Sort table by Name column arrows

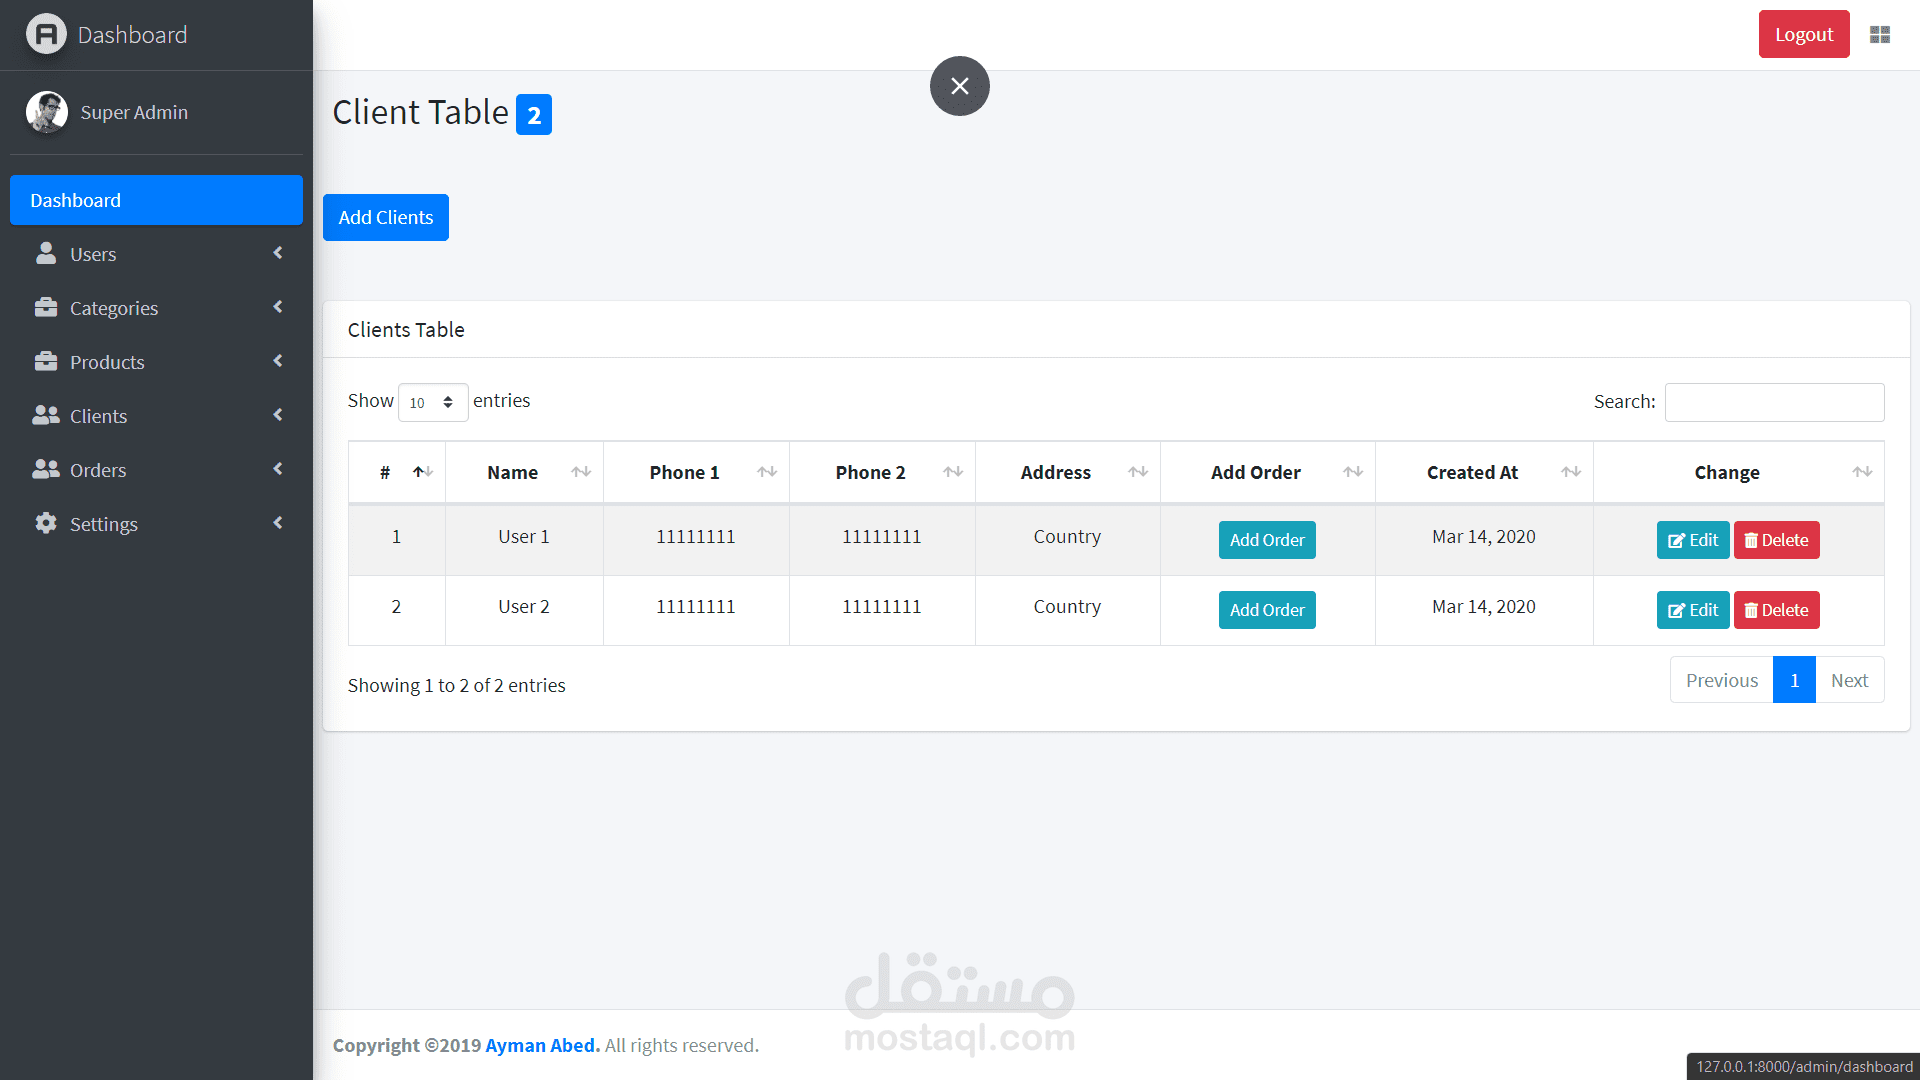pyautogui.click(x=581, y=472)
